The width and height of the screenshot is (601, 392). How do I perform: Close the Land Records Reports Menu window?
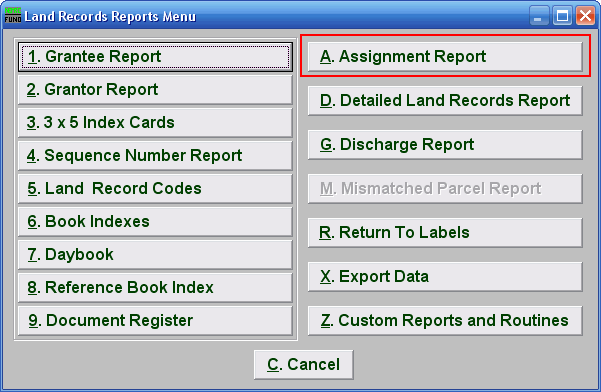[585, 16]
